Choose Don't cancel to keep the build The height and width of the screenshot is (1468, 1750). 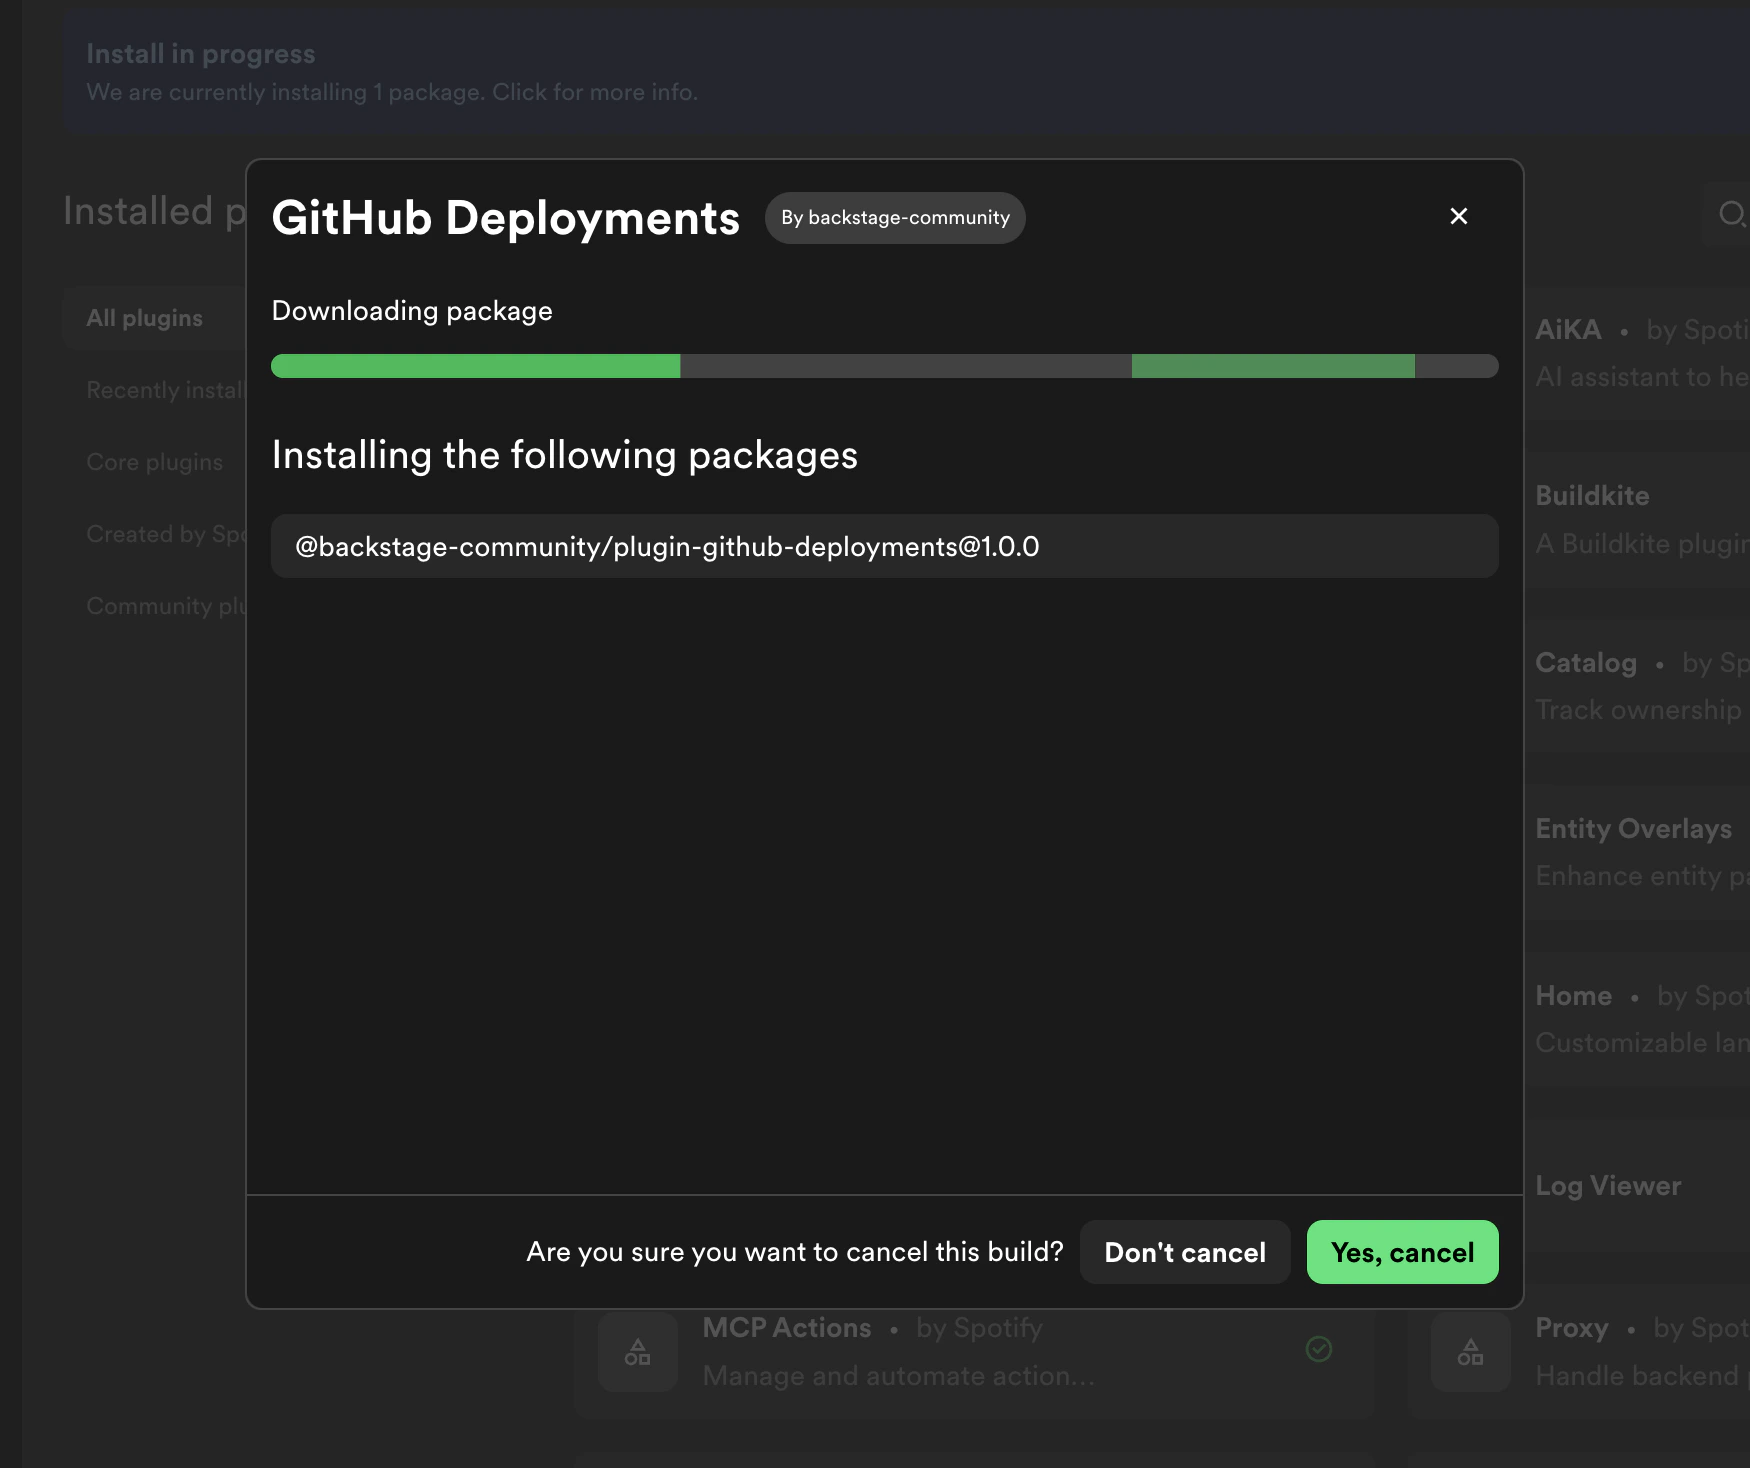pyautogui.click(x=1185, y=1252)
